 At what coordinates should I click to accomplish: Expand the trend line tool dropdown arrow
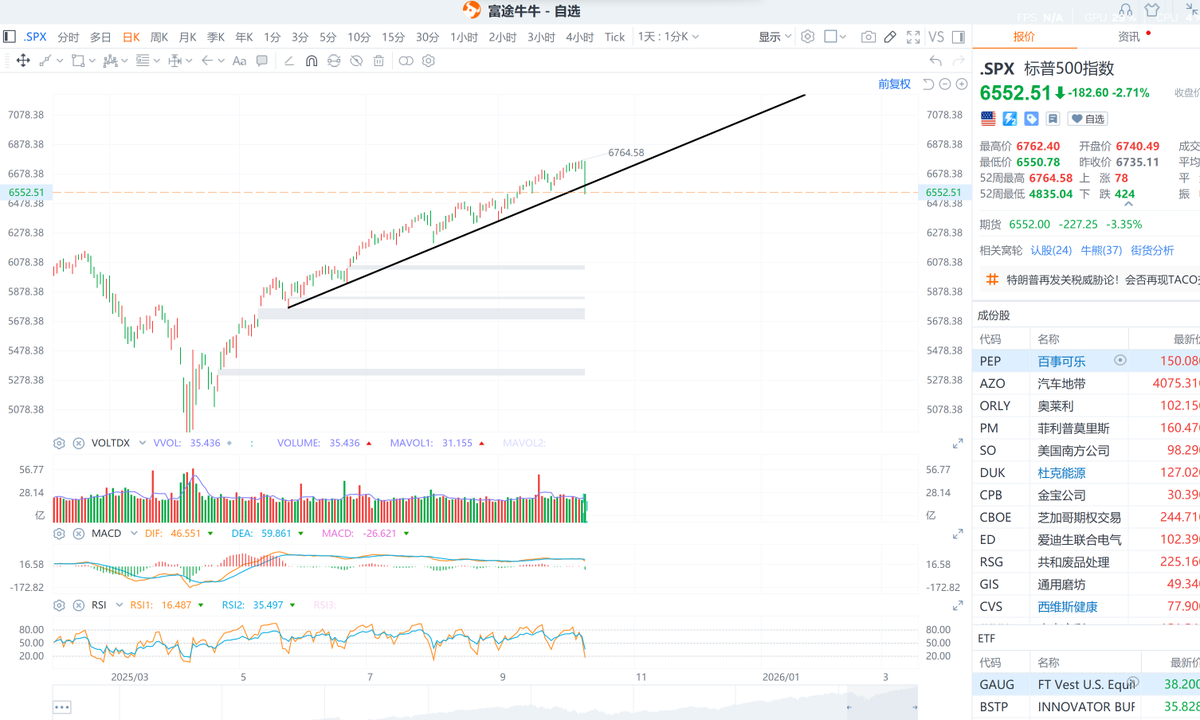(x=60, y=61)
